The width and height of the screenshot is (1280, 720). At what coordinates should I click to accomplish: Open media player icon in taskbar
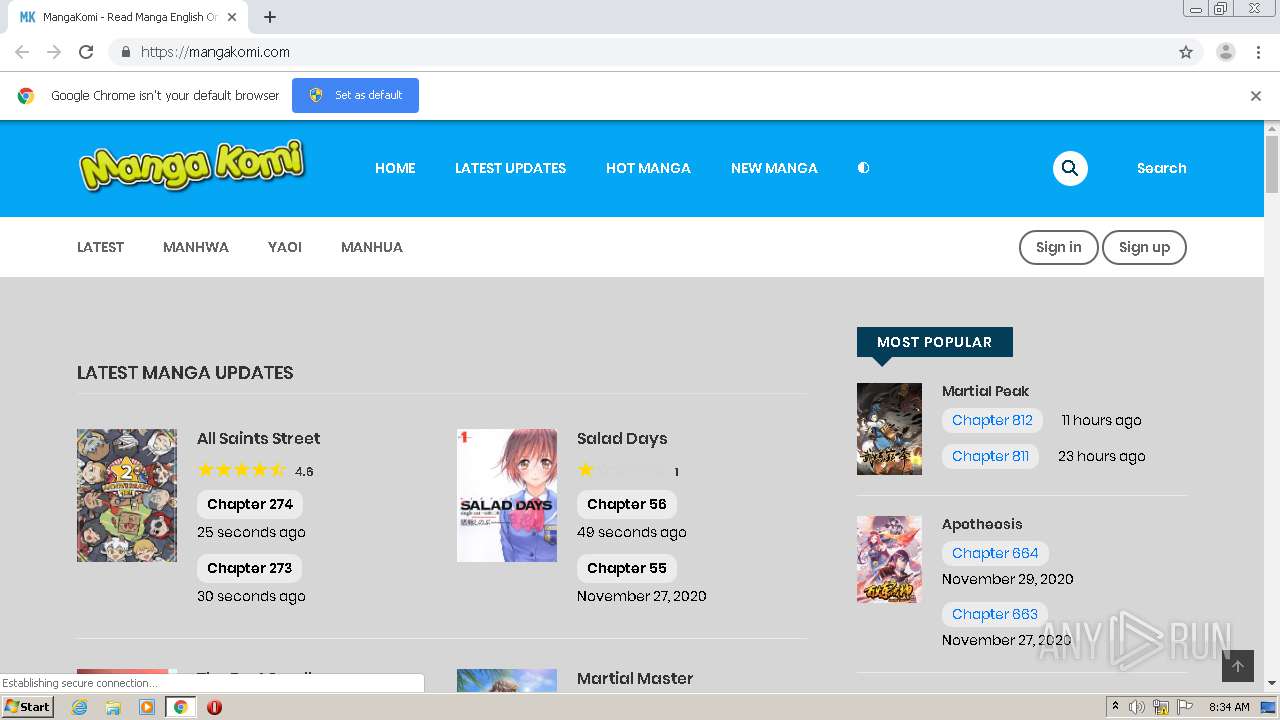[147, 707]
